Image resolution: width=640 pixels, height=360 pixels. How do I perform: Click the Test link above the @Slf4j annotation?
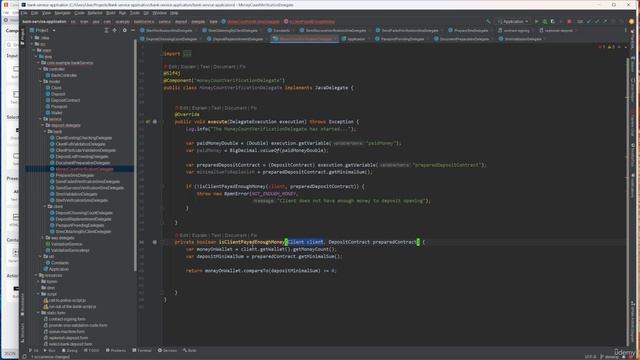click(x=204, y=67)
